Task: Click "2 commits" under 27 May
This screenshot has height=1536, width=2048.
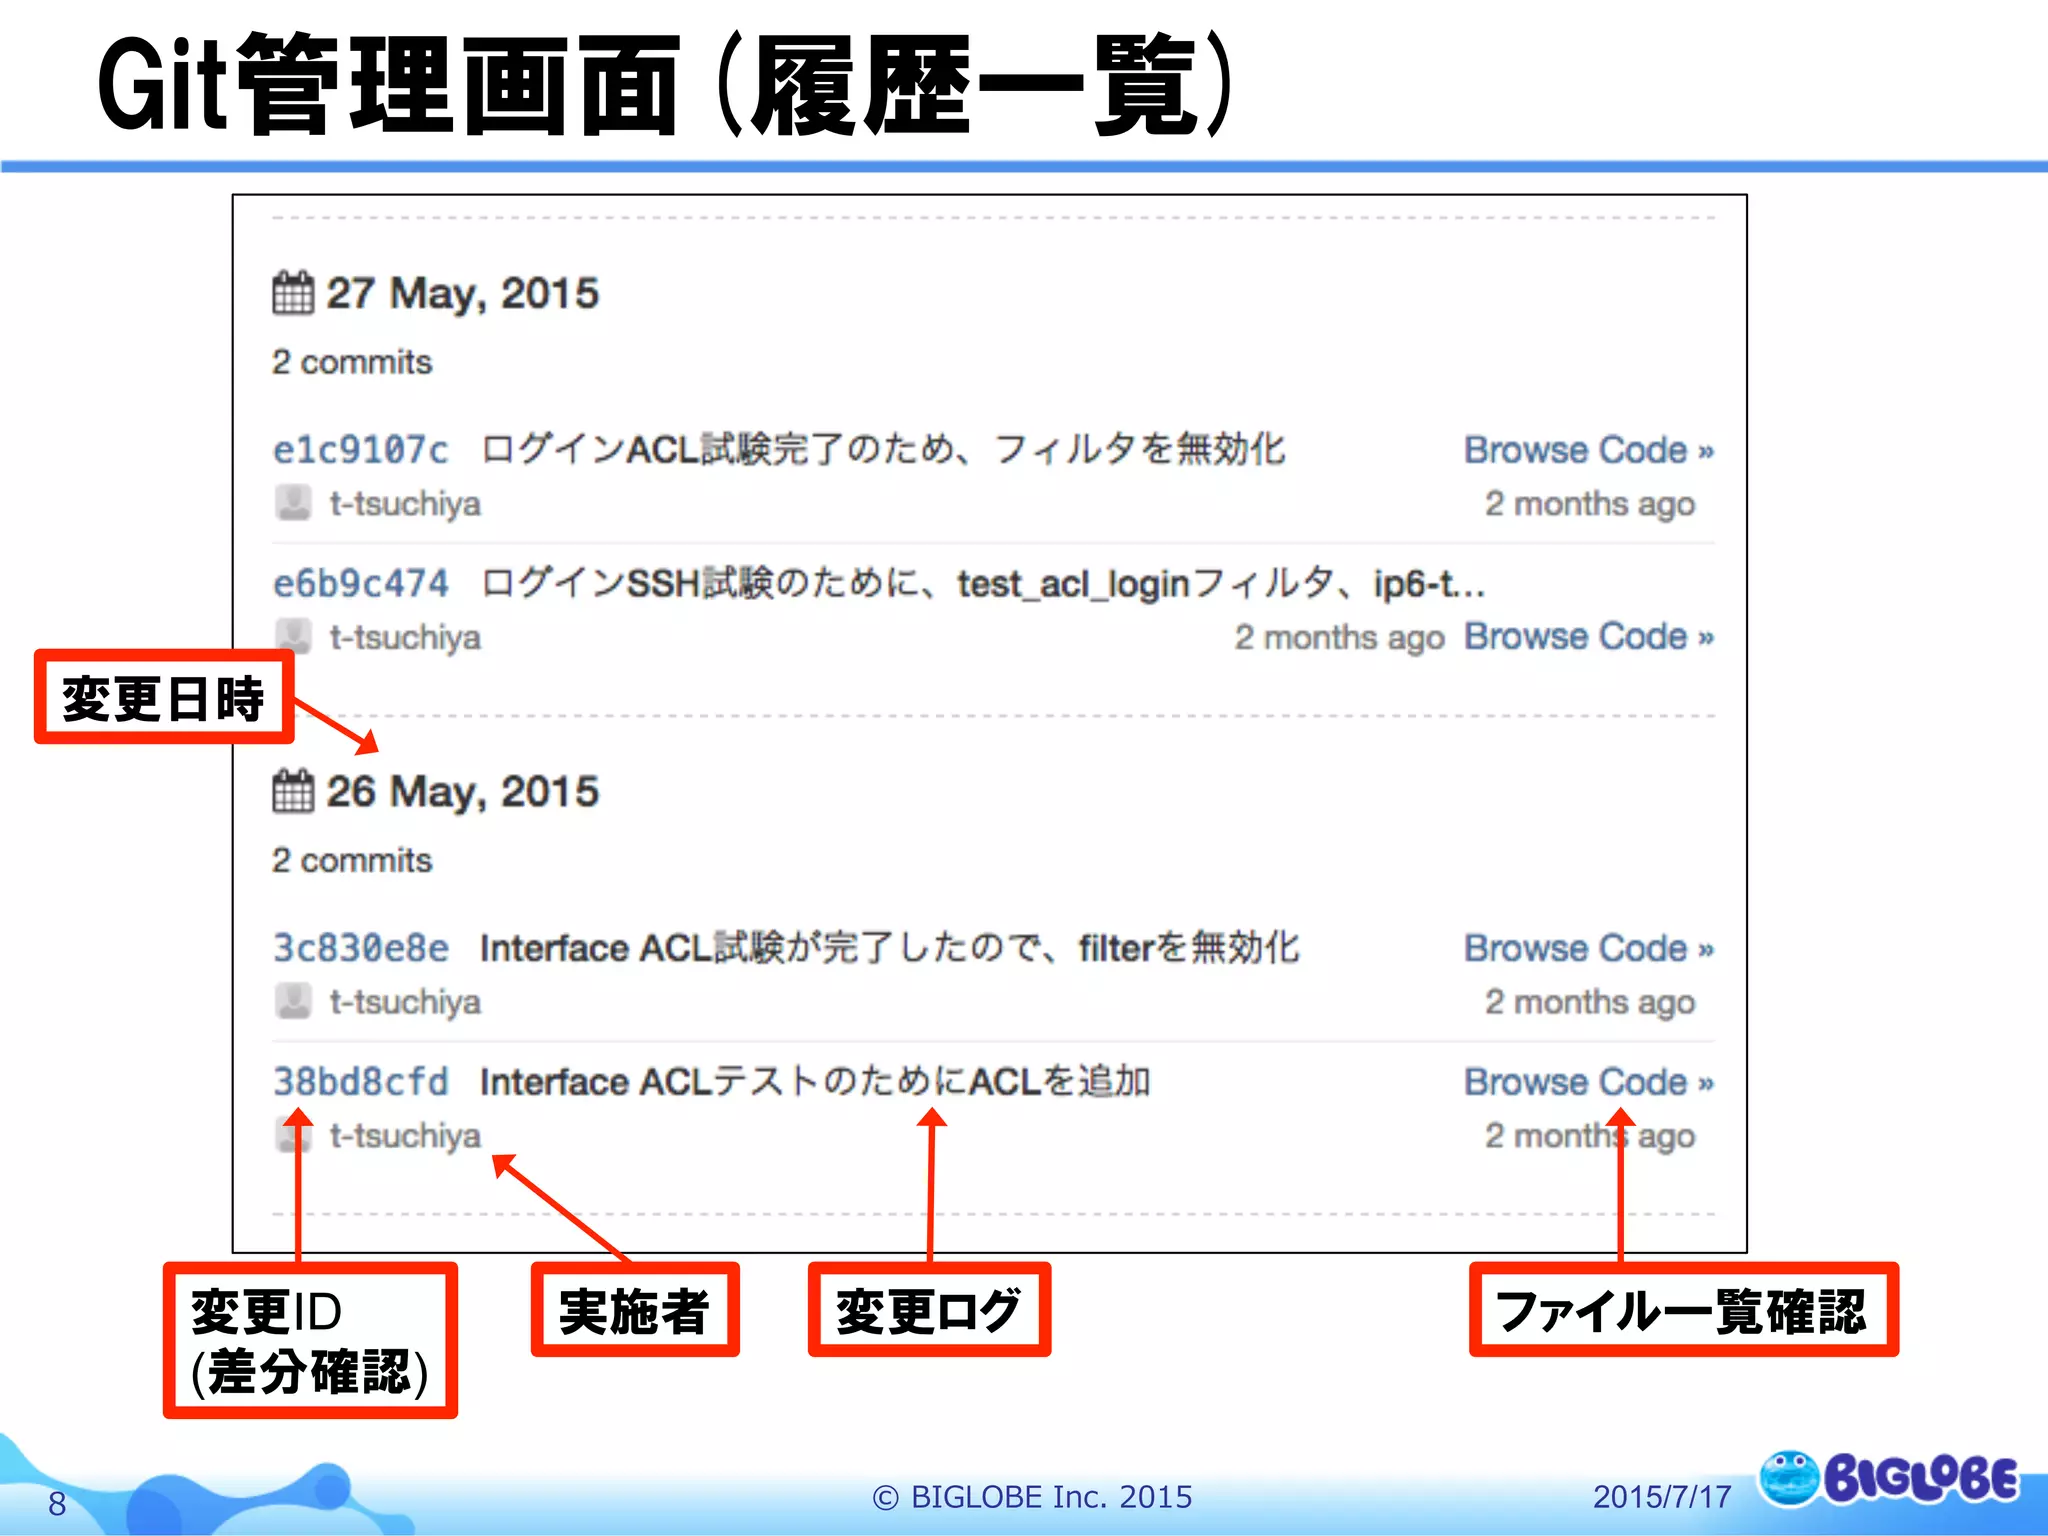Action: pyautogui.click(x=352, y=362)
